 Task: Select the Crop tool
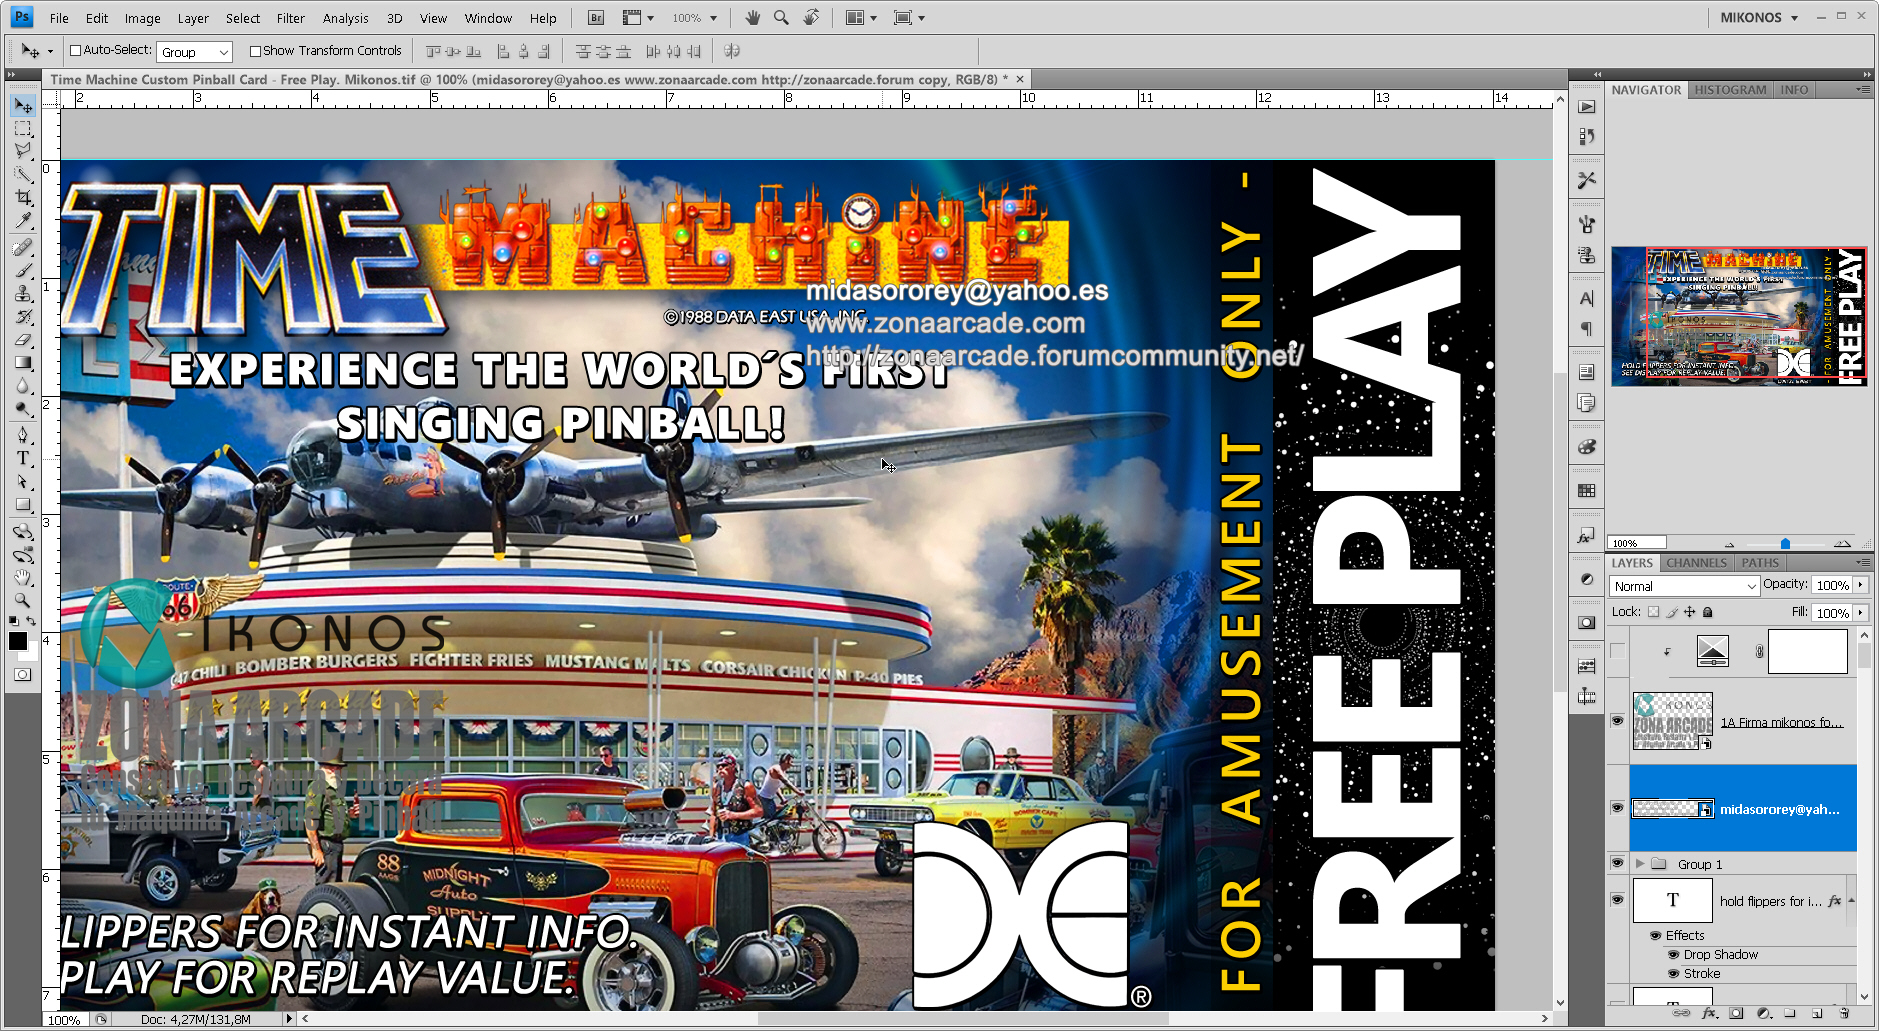[23, 197]
